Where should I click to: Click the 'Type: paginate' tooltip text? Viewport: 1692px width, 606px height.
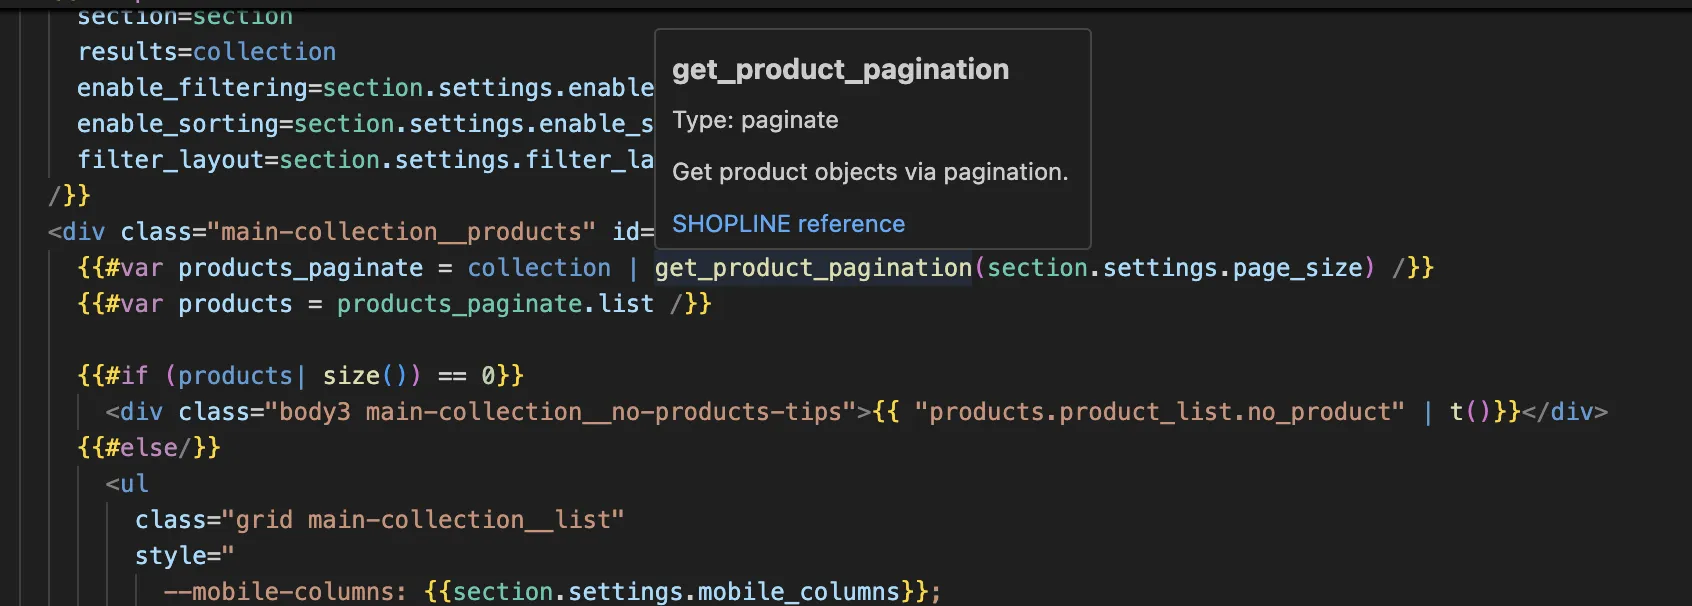coord(755,121)
